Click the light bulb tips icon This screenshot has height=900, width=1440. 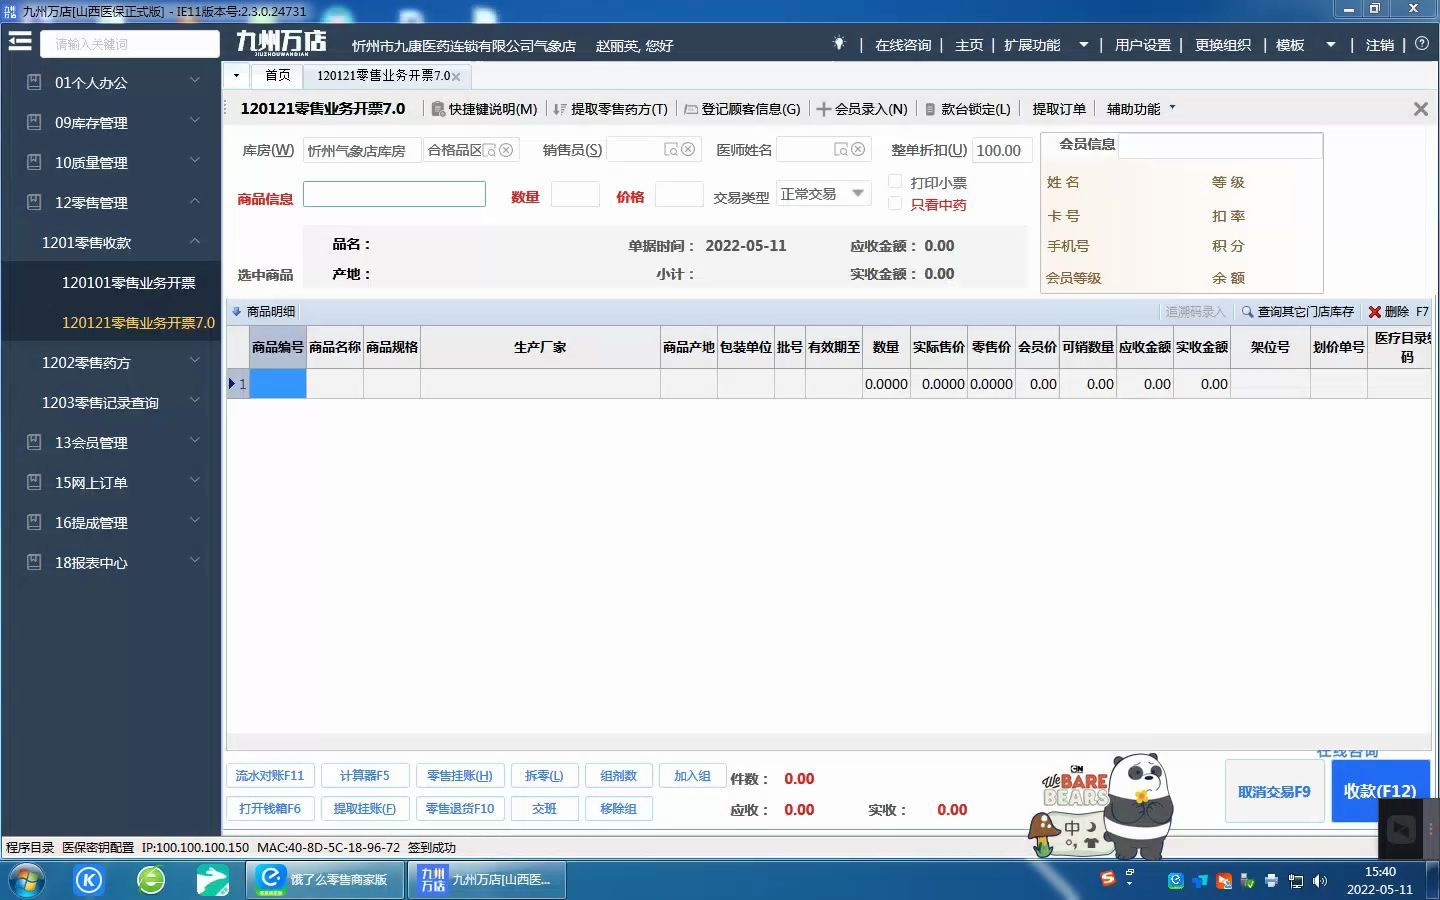[839, 44]
